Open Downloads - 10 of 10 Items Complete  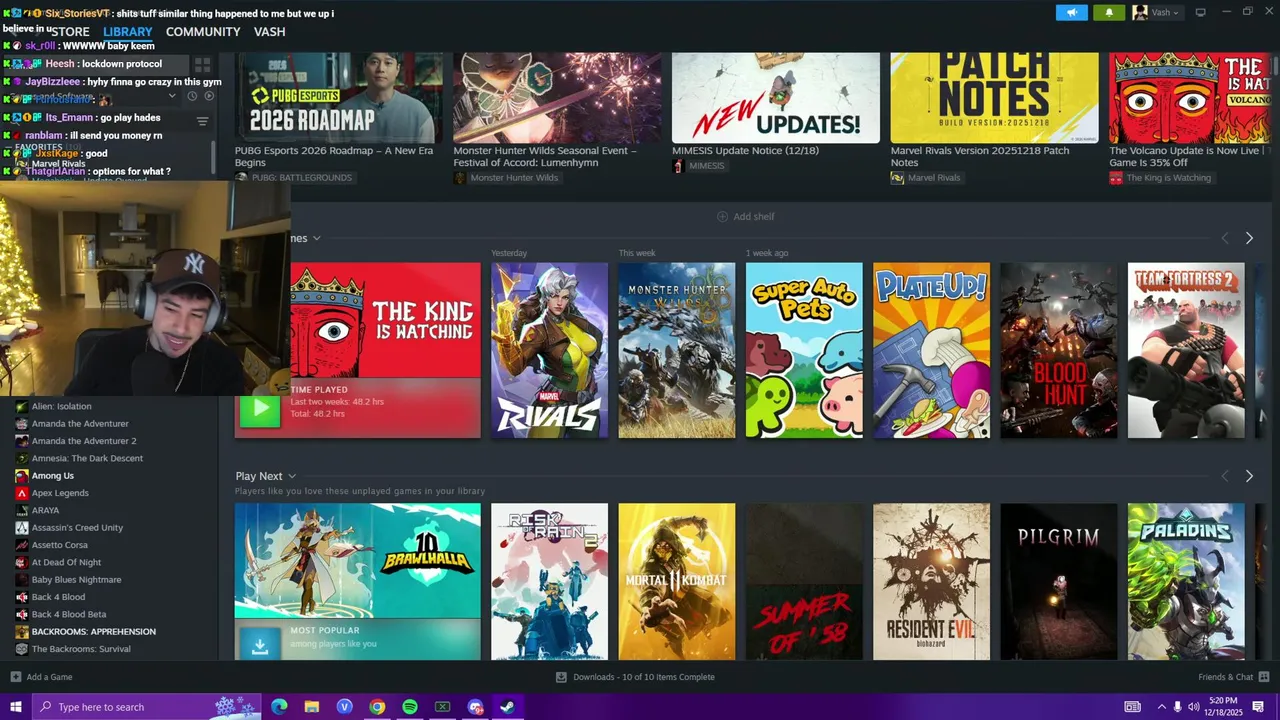click(x=635, y=677)
